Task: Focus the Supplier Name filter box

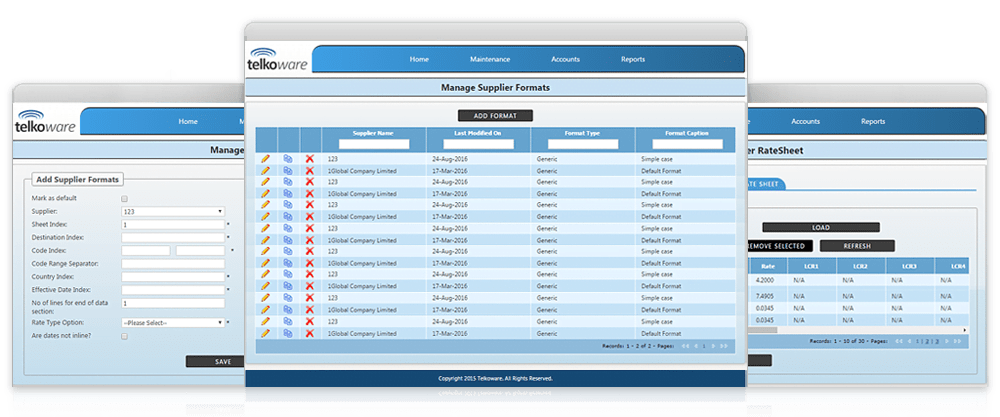Action: 374,144
